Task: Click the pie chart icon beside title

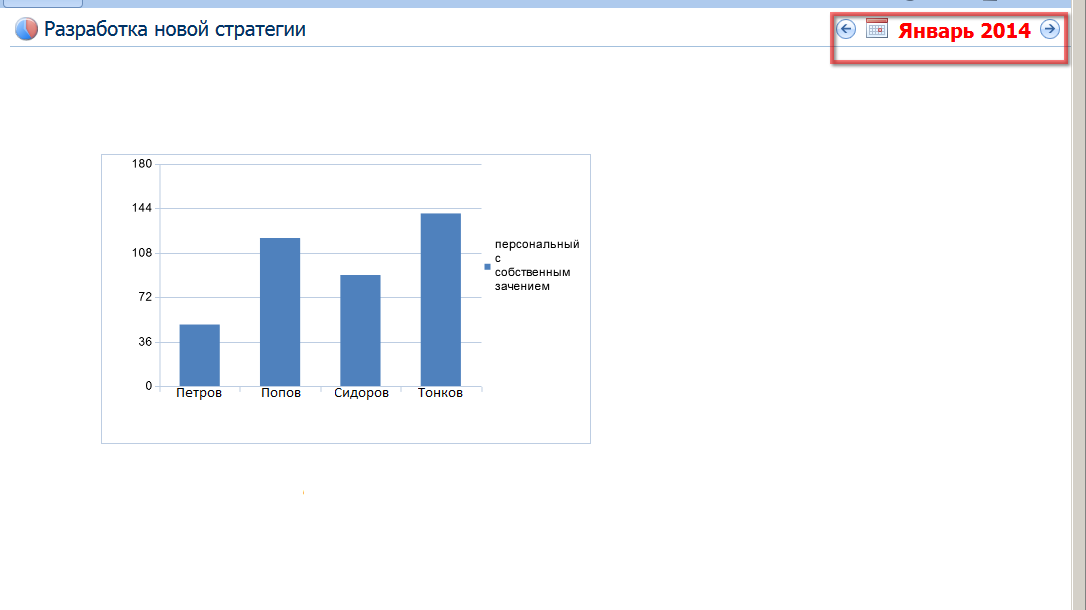Action: pos(26,30)
